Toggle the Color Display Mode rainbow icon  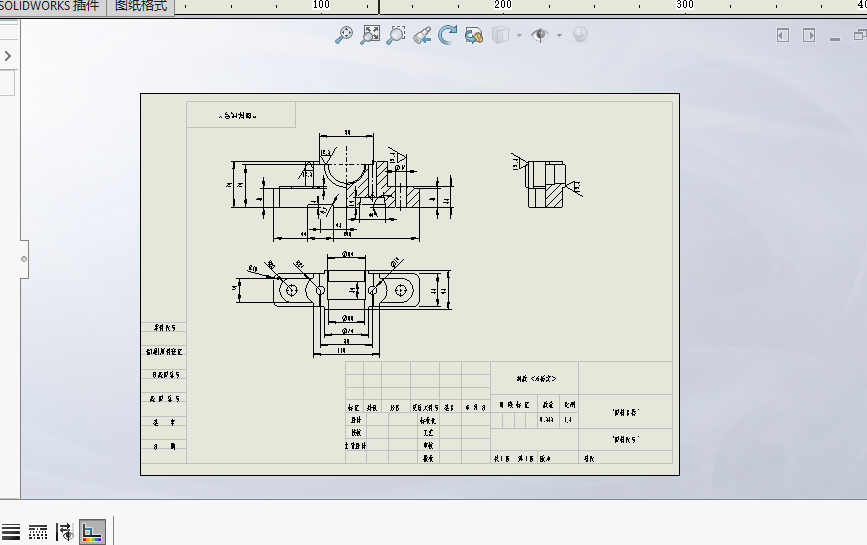coord(92,532)
